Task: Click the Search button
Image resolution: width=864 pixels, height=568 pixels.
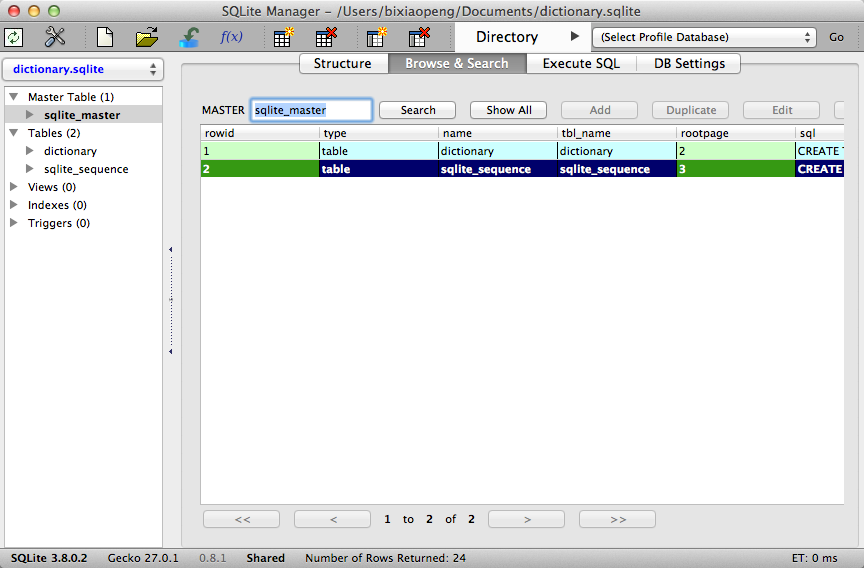Action: point(418,110)
